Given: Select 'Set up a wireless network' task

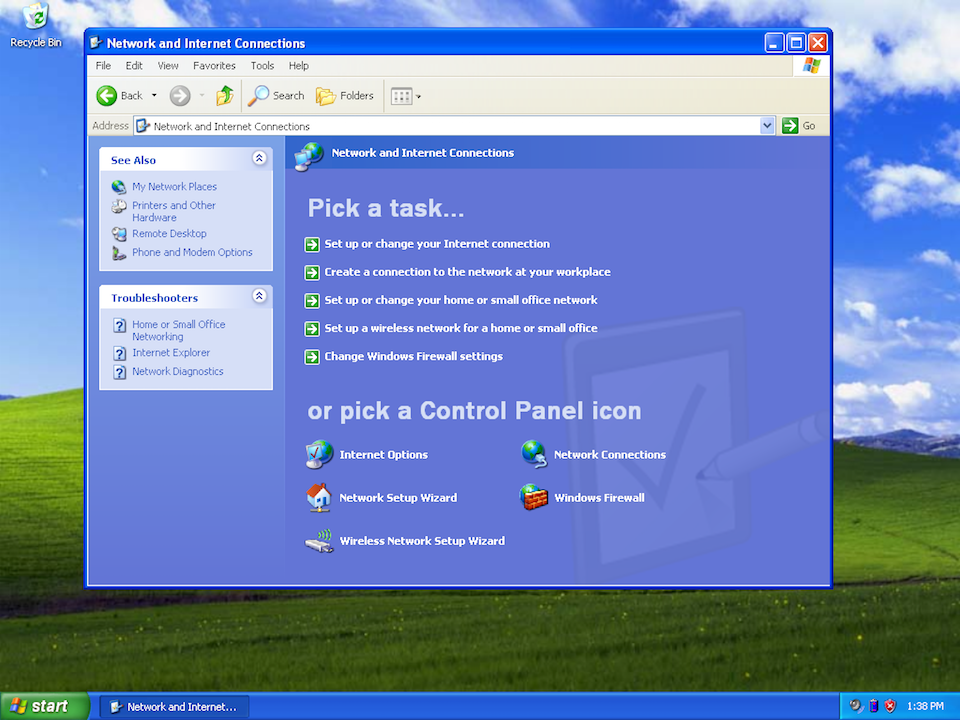Looking at the screenshot, I should pyautogui.click(x=460, y=329).
